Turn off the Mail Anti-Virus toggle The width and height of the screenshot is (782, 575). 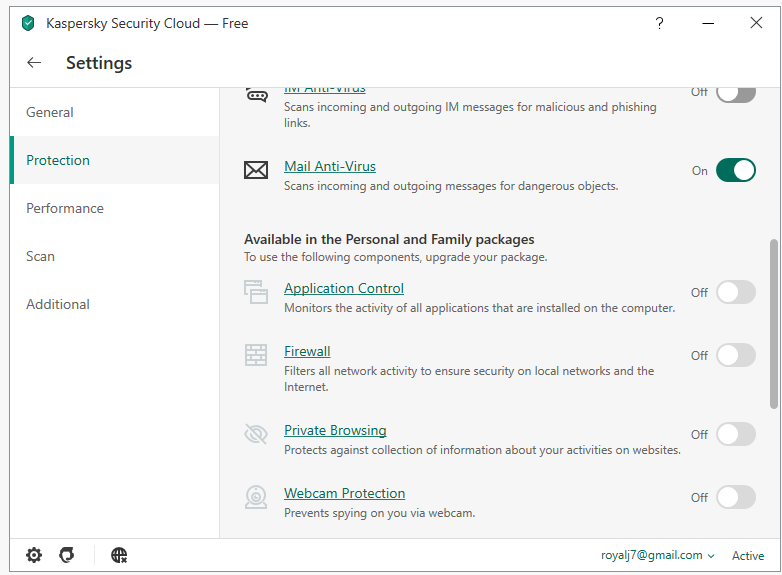pyautogui.click(x=735, y=170)
